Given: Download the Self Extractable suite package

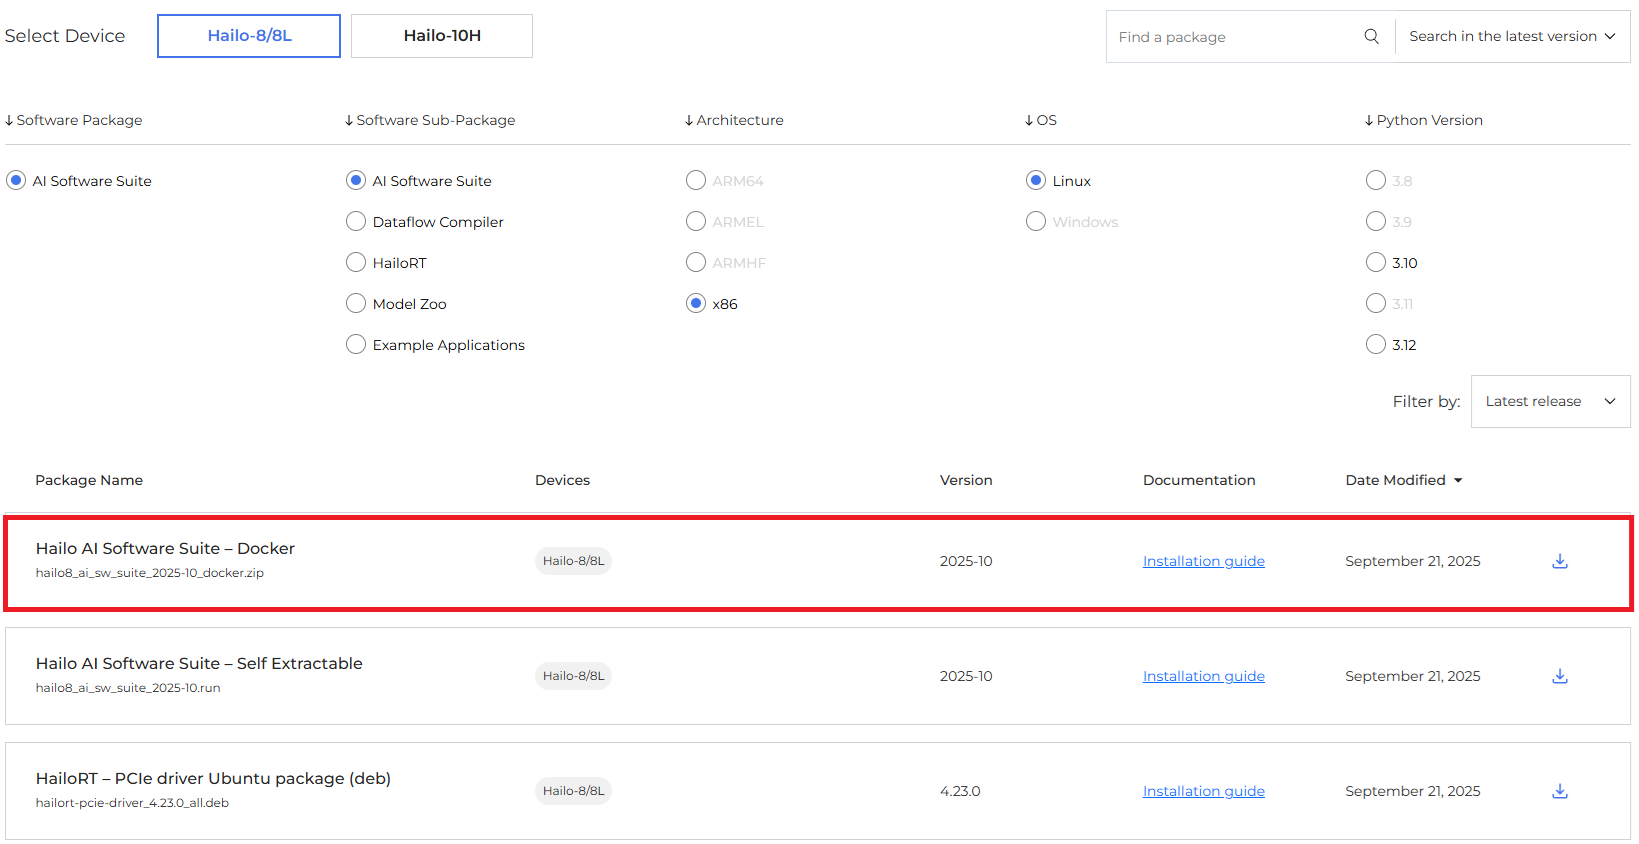Looking at the screenshot, I should coord(1559,676).
